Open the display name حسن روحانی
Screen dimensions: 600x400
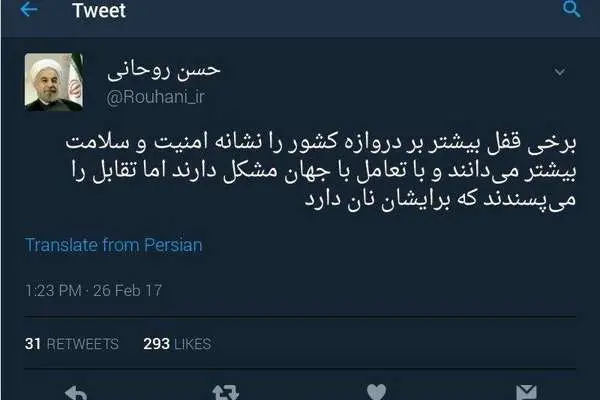pyautogui.click(x=164, y=71)
